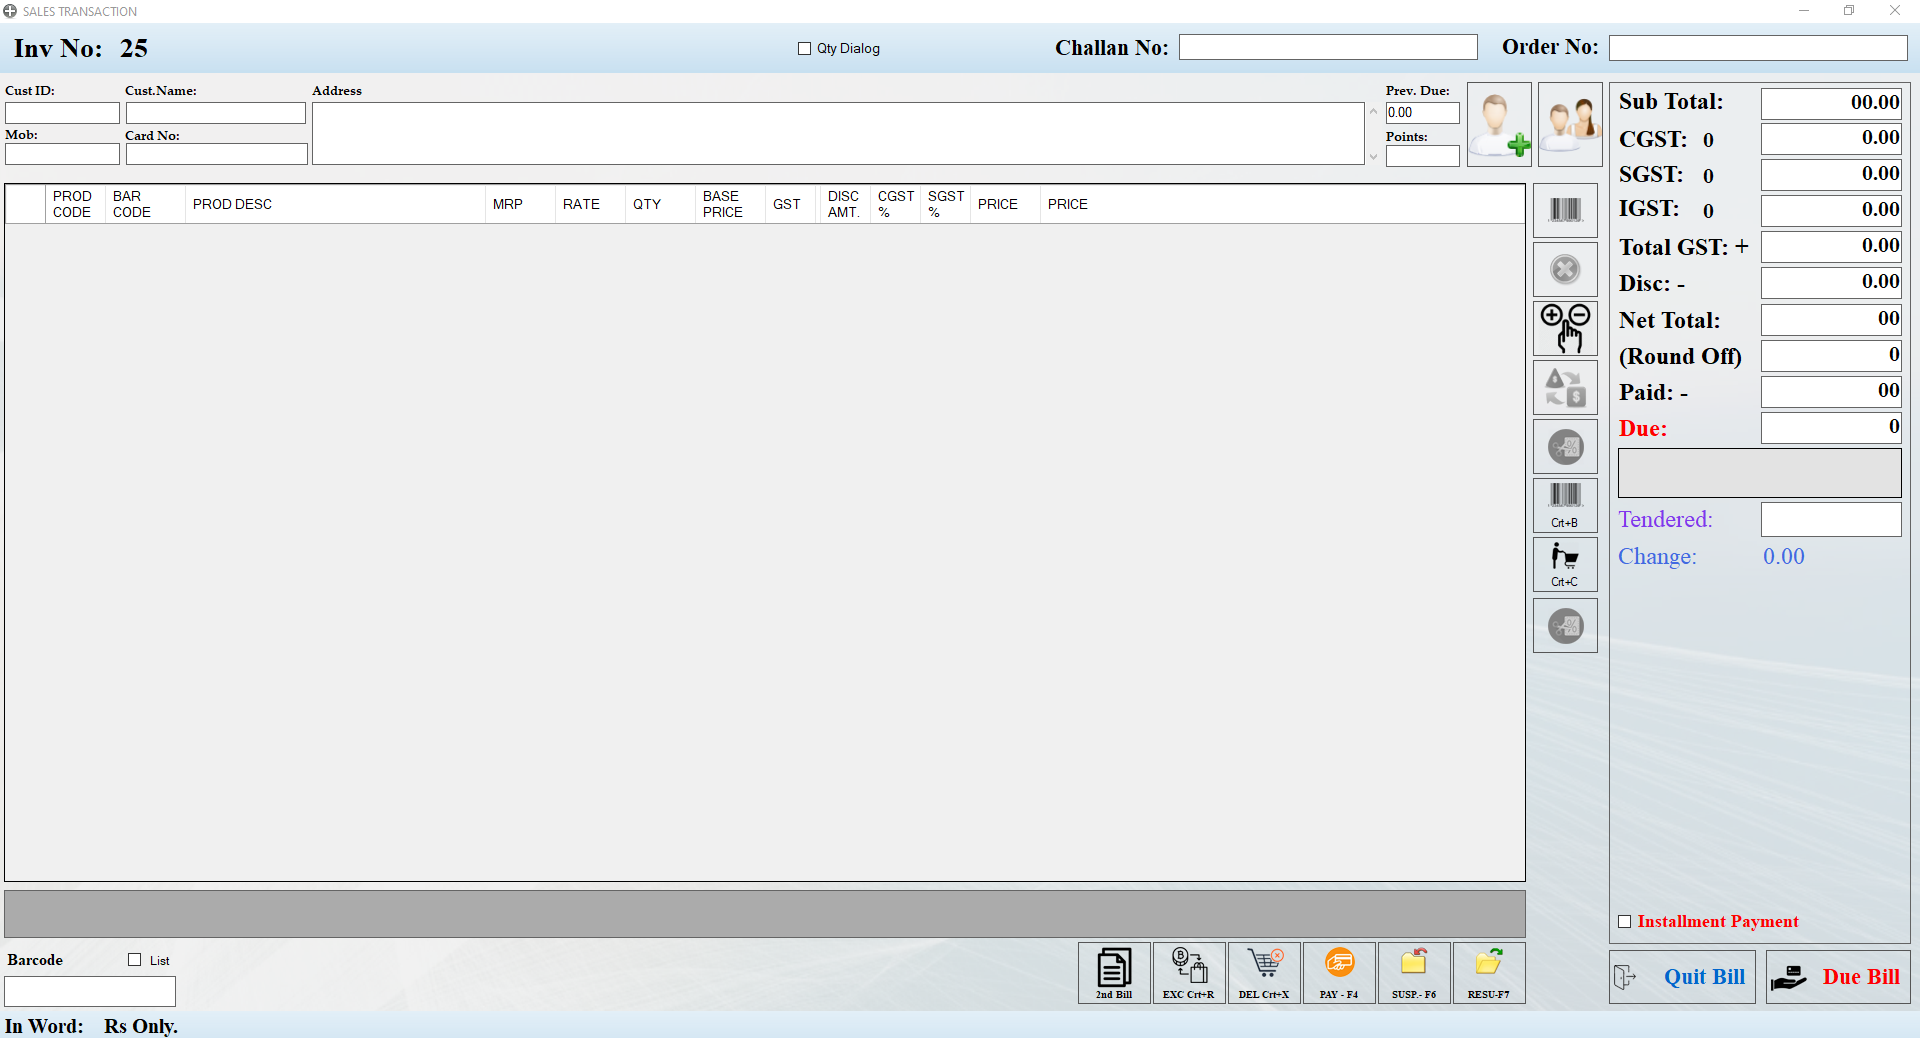1920x1038 pixels.
Task: Open the 2nd Bill document icon
Action: tap(1114, 972)
